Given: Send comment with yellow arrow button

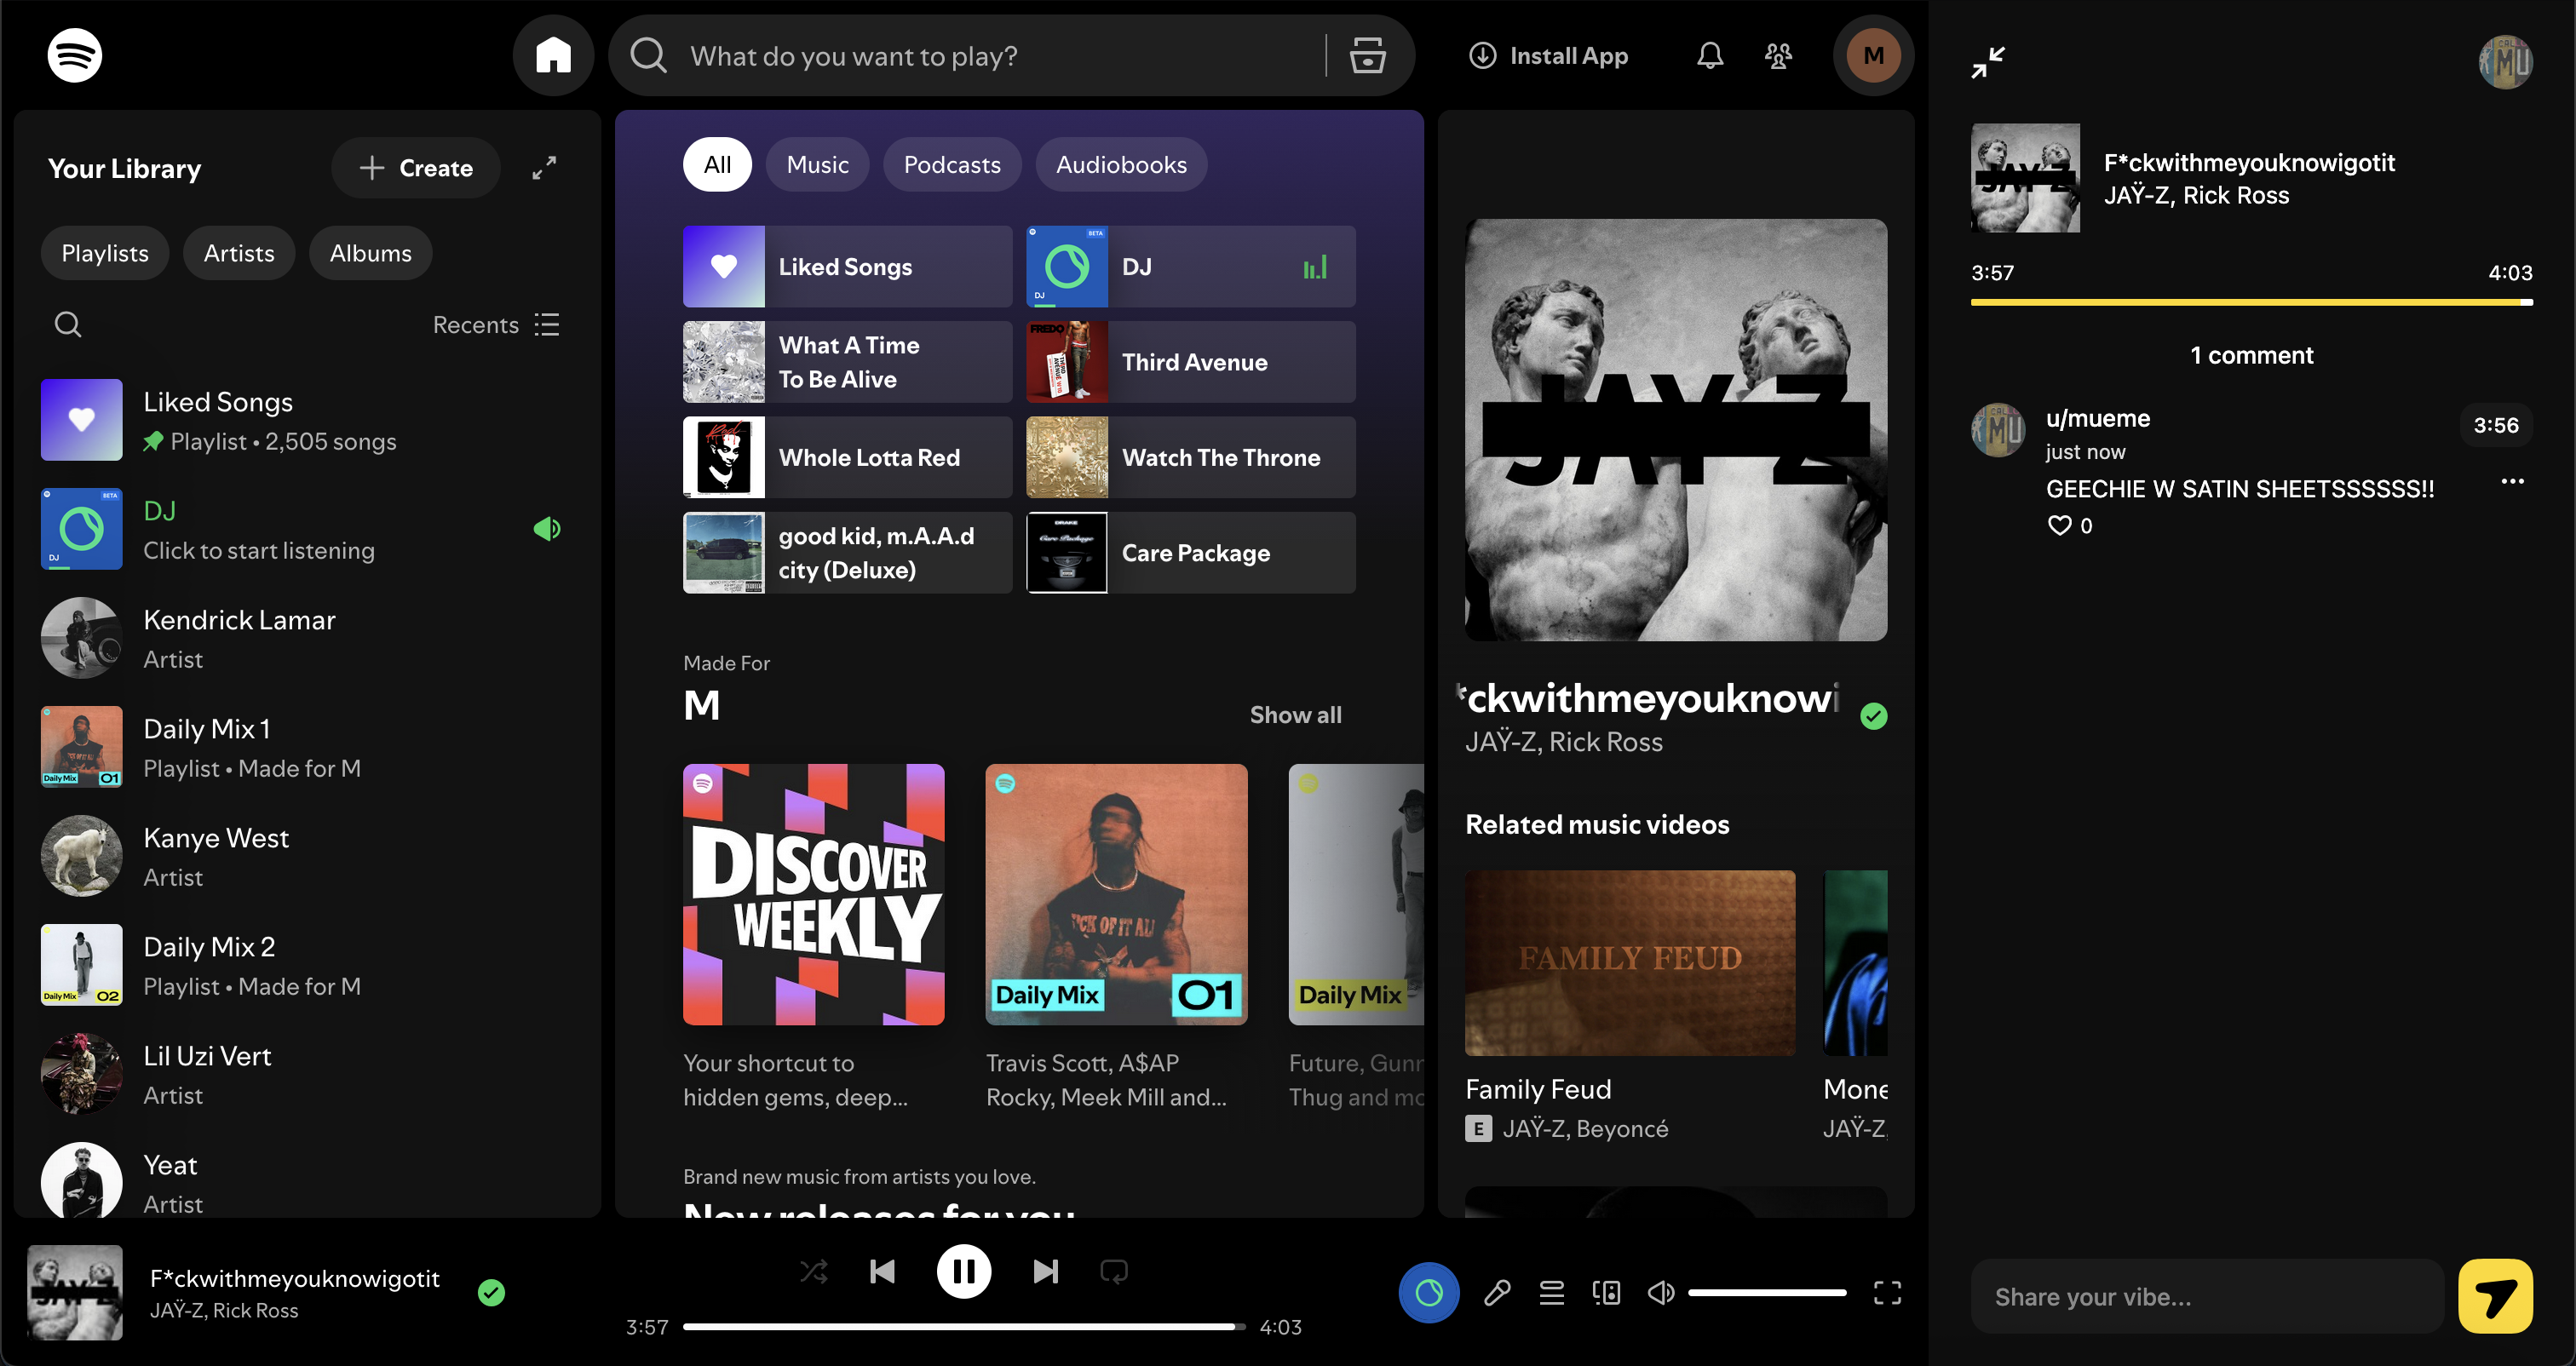Looking at the screenshot, I should (x=2495, y=1296).
